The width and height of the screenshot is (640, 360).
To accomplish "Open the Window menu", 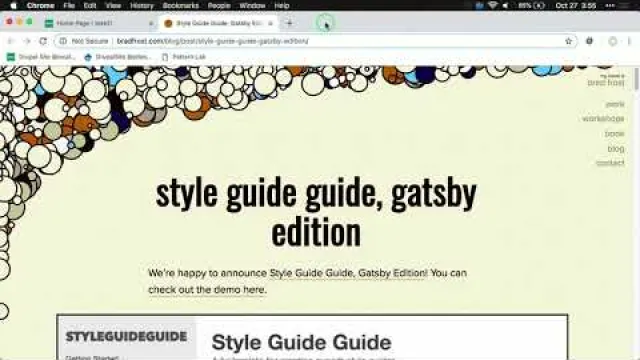I will click(x=252, y=6).
